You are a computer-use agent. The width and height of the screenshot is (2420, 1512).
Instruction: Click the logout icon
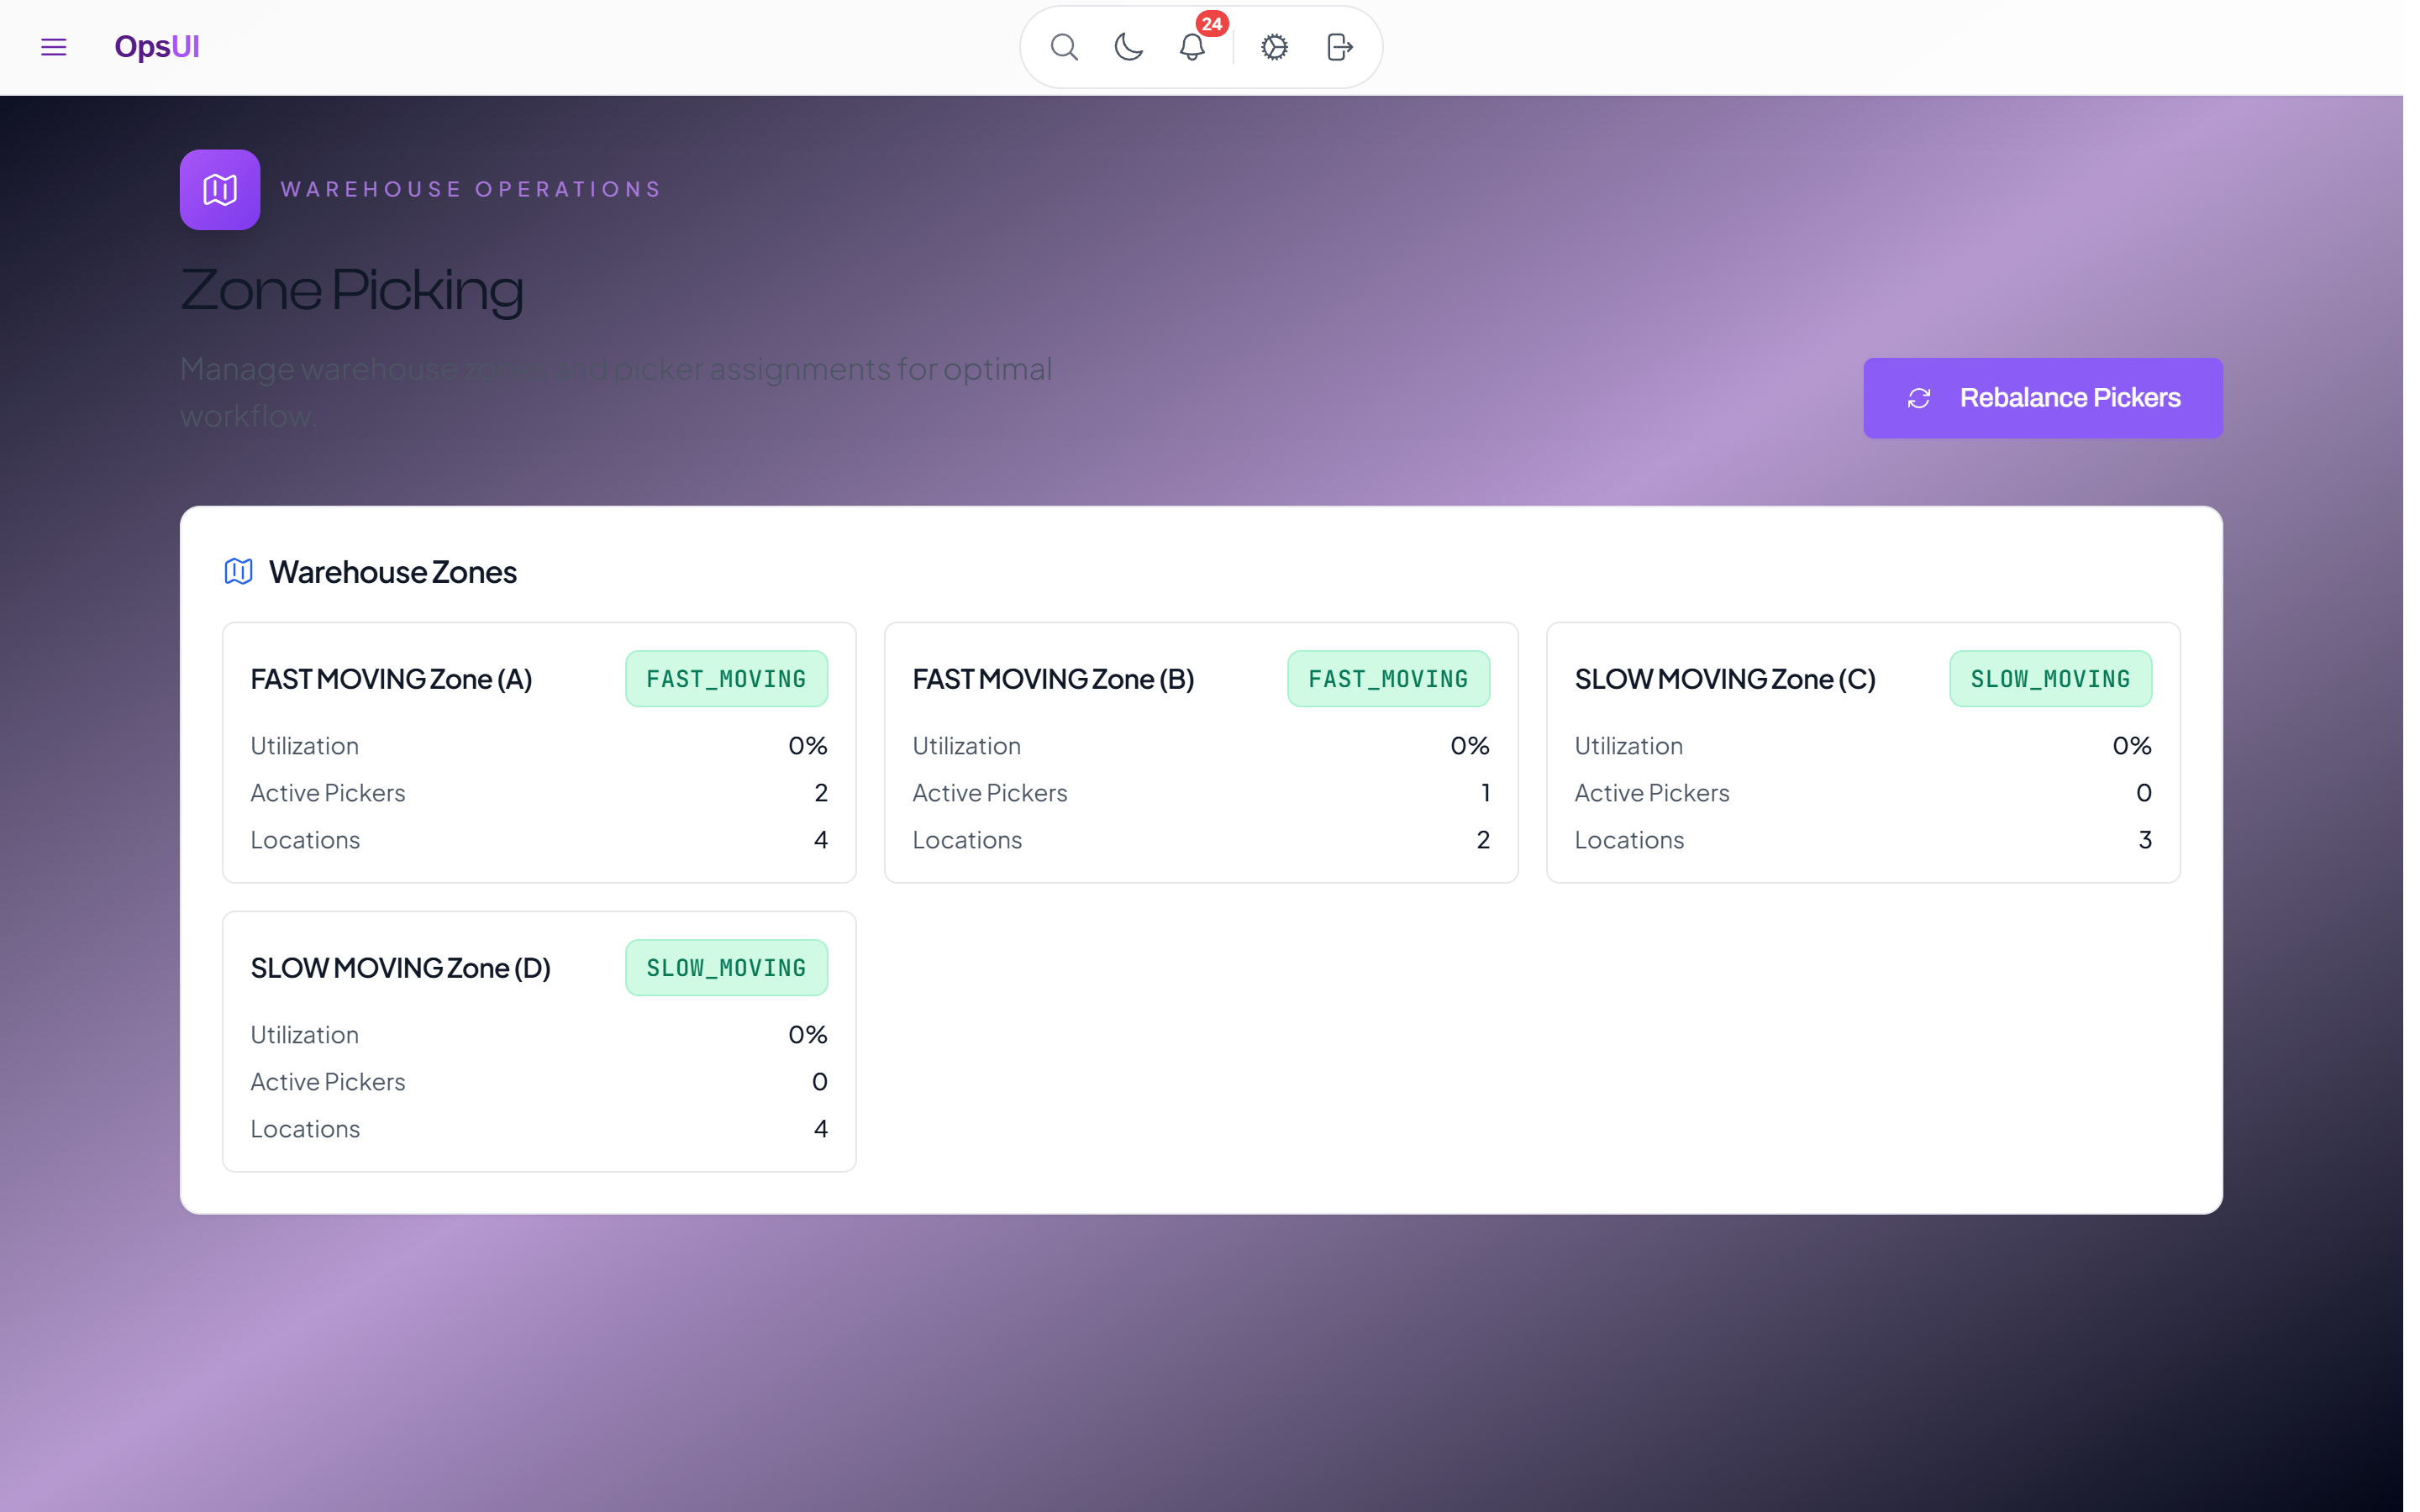pos(1339,47)
